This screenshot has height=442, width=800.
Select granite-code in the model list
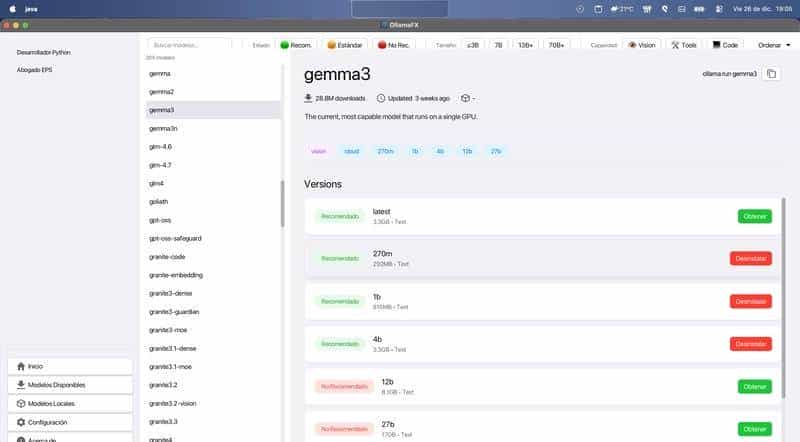167,256
